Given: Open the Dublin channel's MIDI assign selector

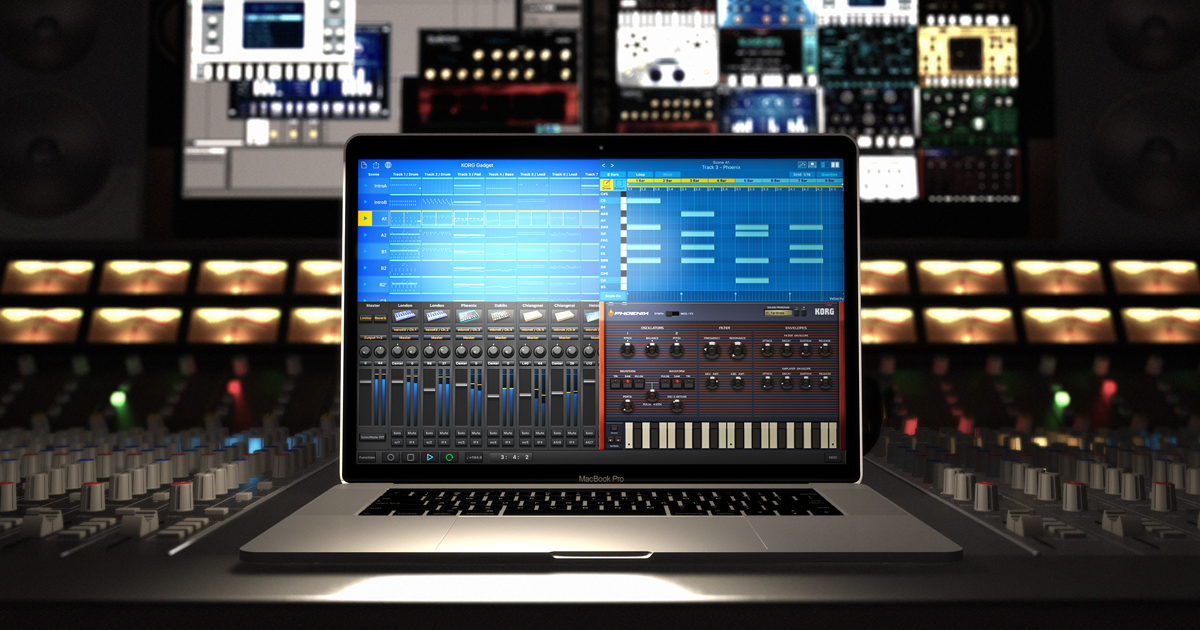Looking at the screenshot, I should tap(501, 329).
